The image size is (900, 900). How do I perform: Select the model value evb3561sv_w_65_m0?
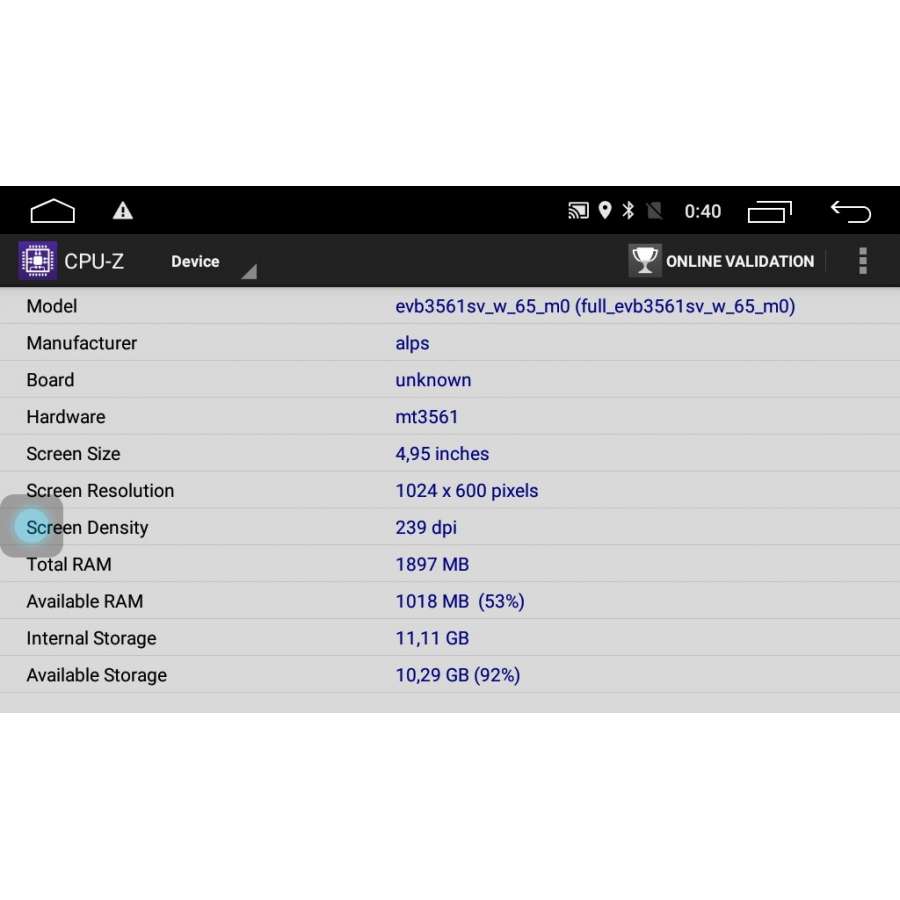pos(595,306)
